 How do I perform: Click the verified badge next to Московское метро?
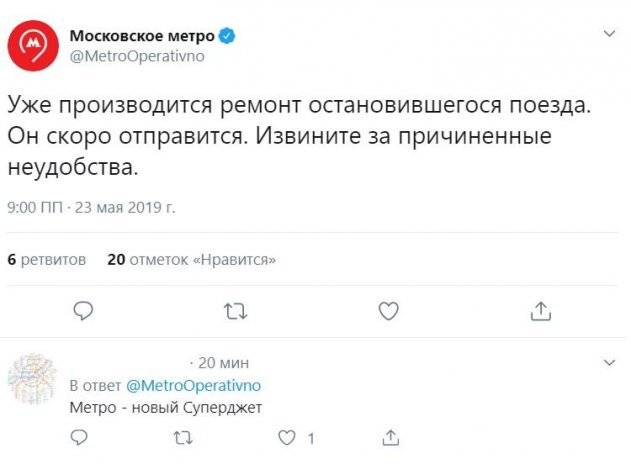pyautogui.click(x=229, y=37)
